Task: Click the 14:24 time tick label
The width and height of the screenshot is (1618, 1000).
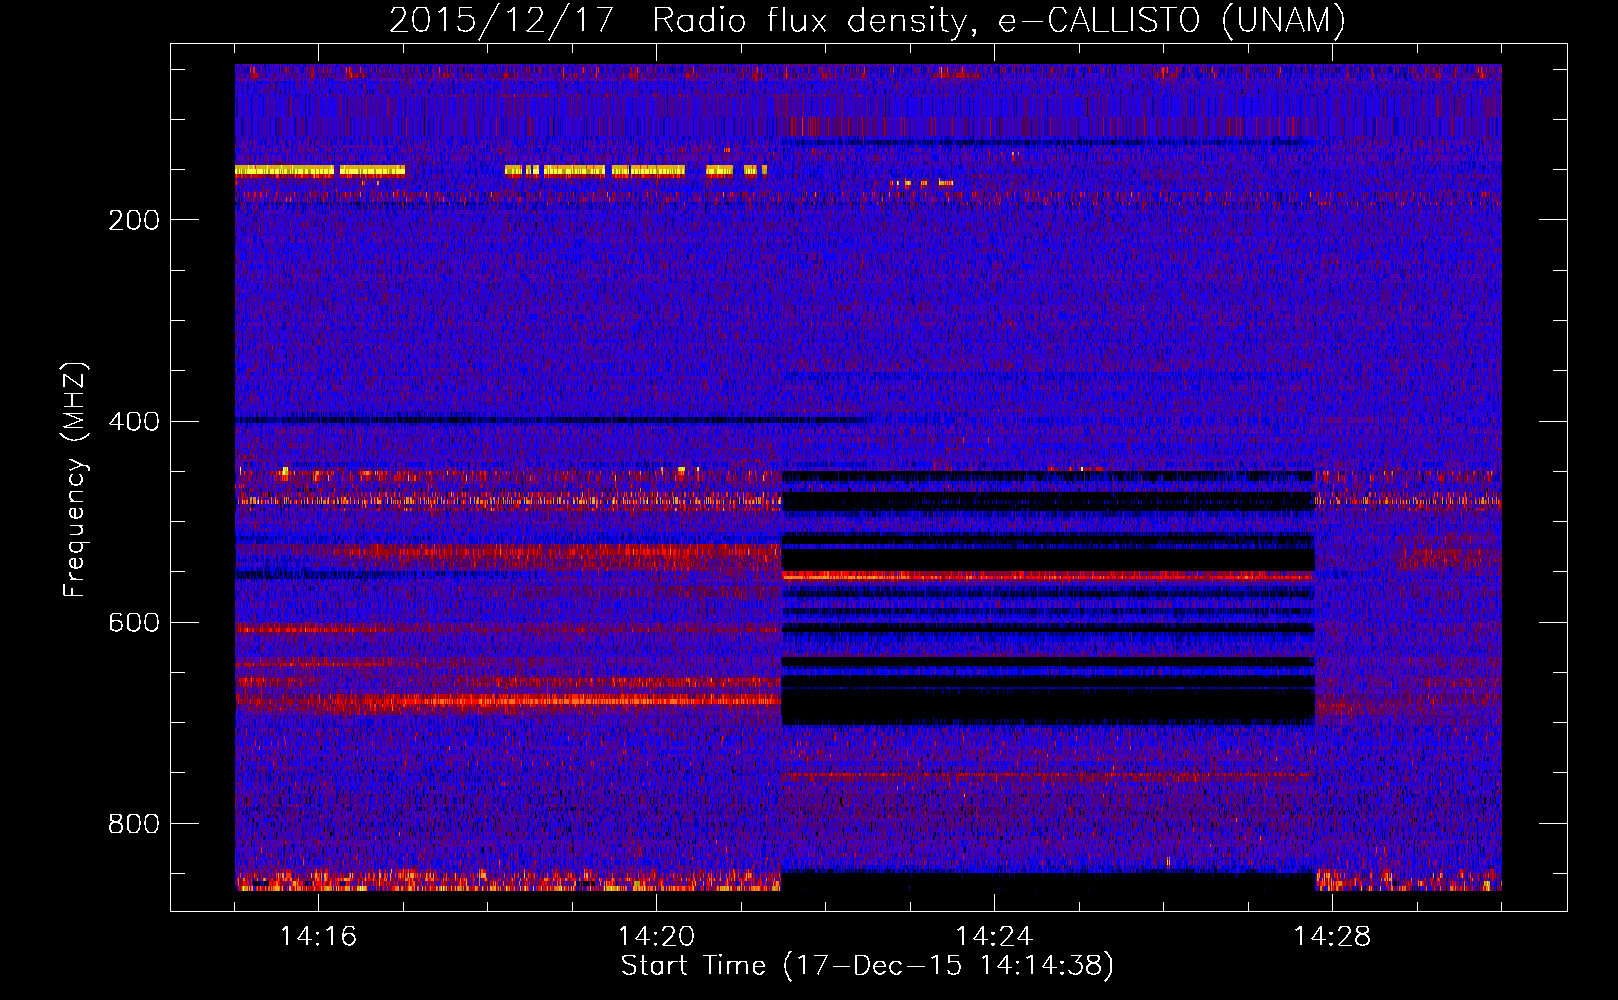Action: tap(994, 936)
